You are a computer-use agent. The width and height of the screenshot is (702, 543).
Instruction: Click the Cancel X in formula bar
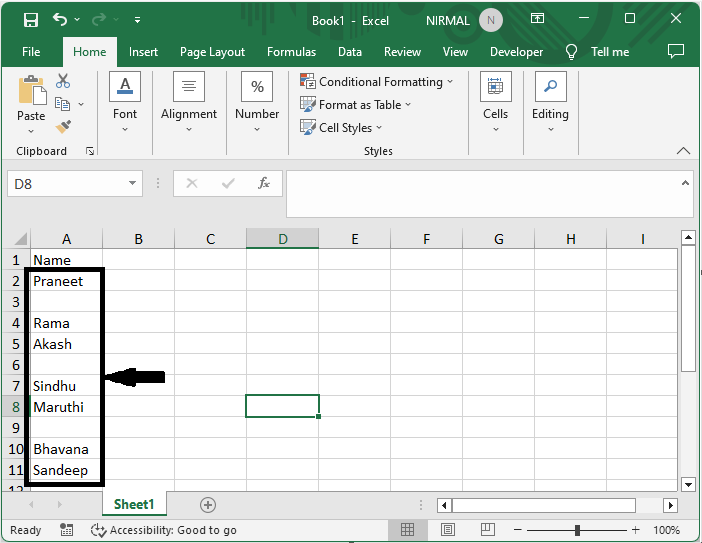point(192,183)
